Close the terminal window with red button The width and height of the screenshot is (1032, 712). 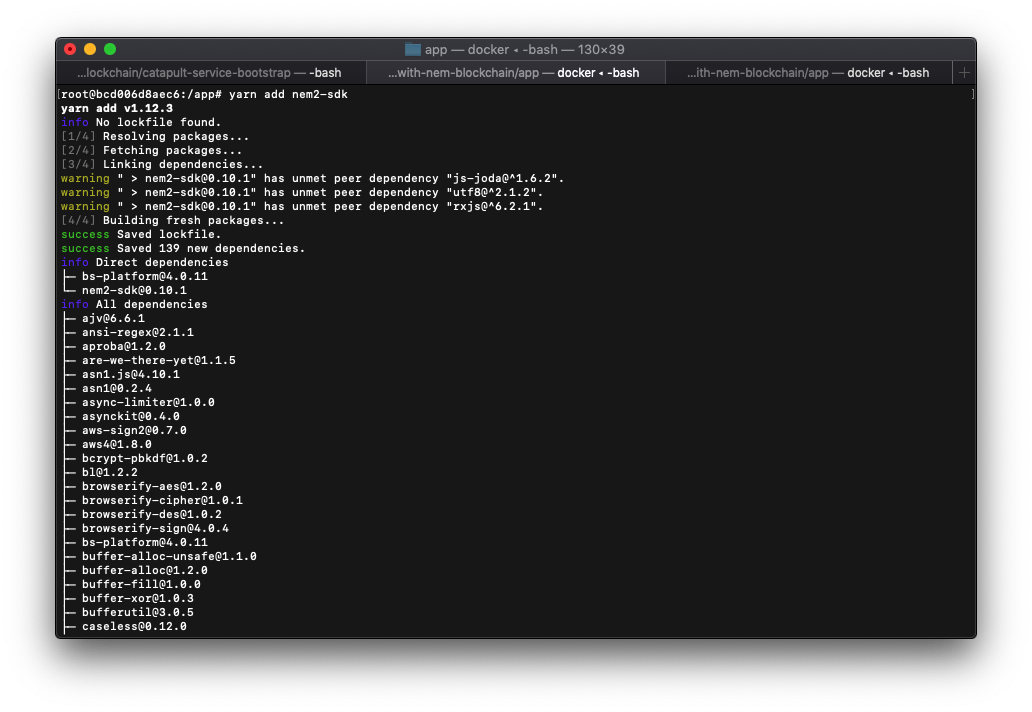(x=70, y=49)
